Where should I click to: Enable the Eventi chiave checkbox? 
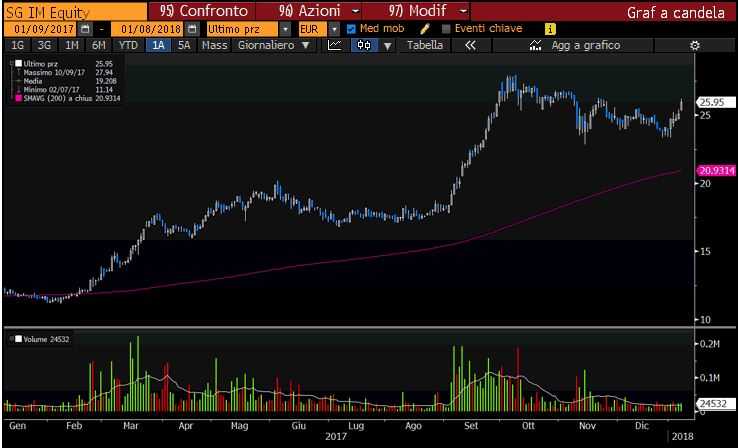[446, 29]
